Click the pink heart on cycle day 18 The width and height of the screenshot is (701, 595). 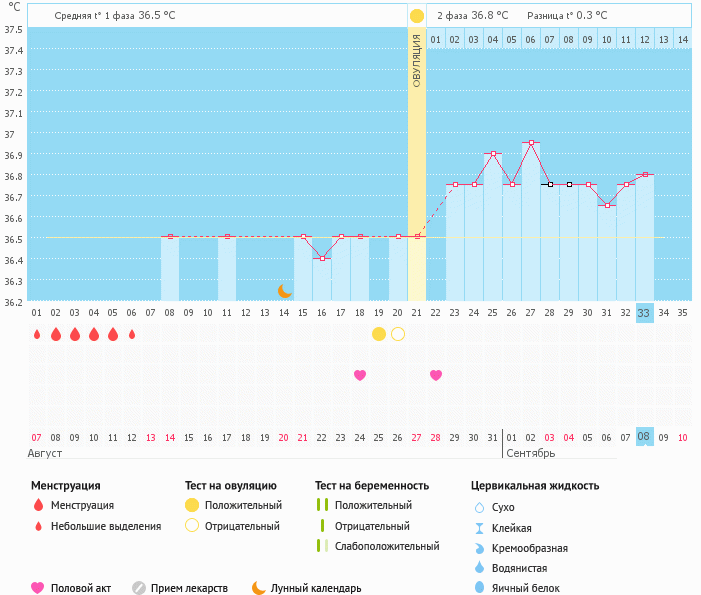360,375
